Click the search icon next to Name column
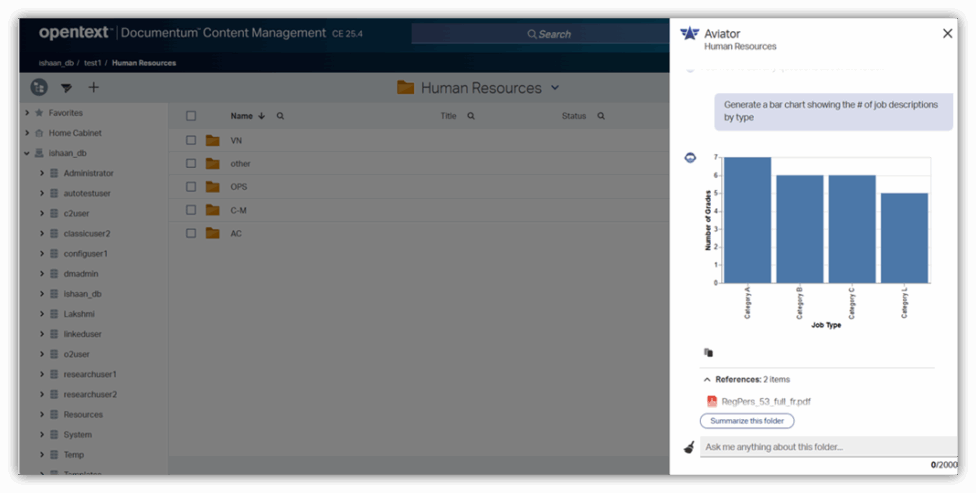The width and height of the screenshot is (976, 493). click(x=280, y=116)
